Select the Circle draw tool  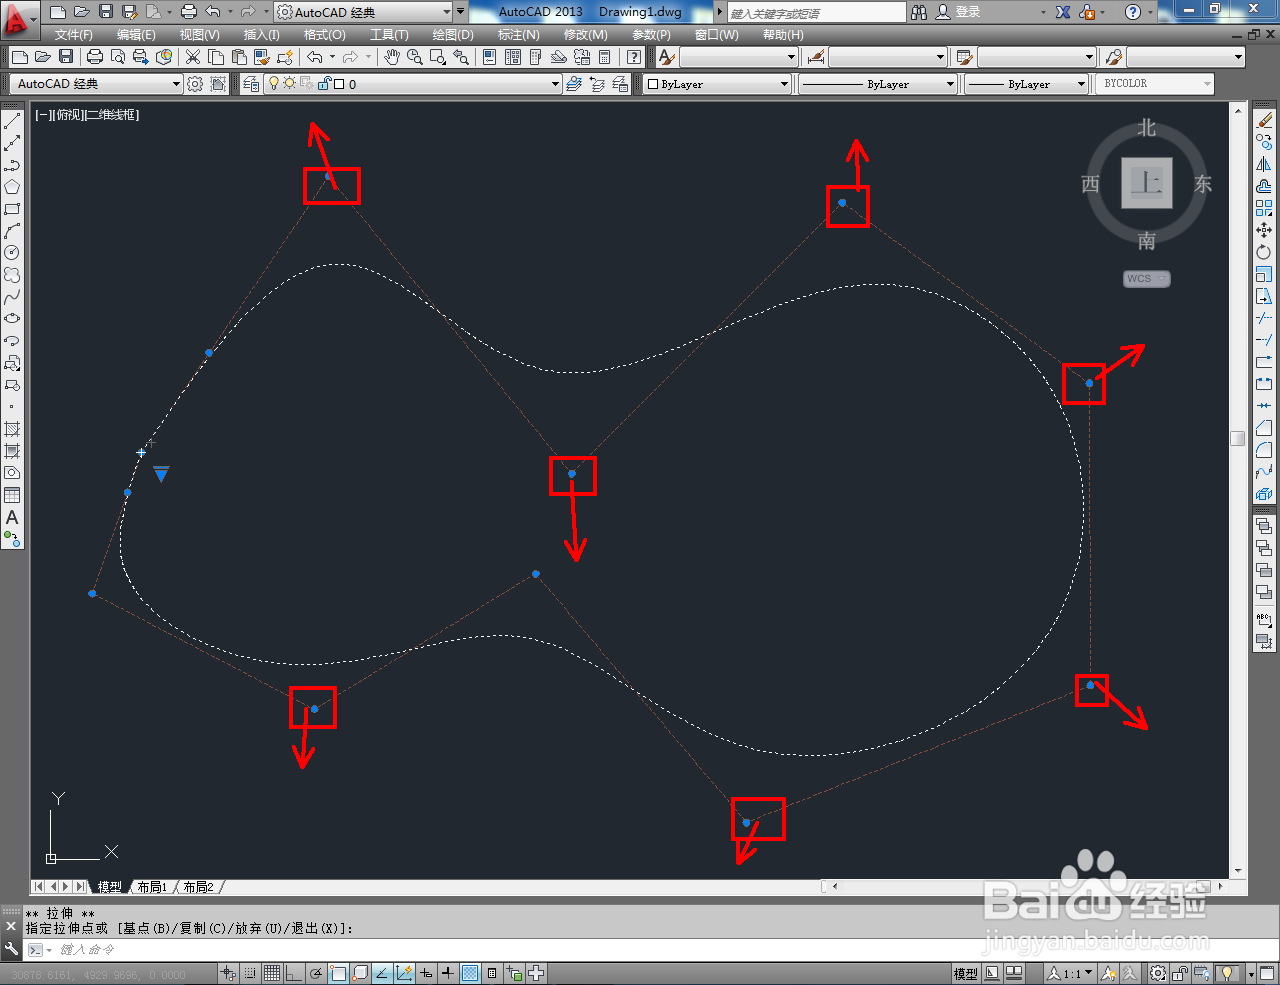coord(12,253)
